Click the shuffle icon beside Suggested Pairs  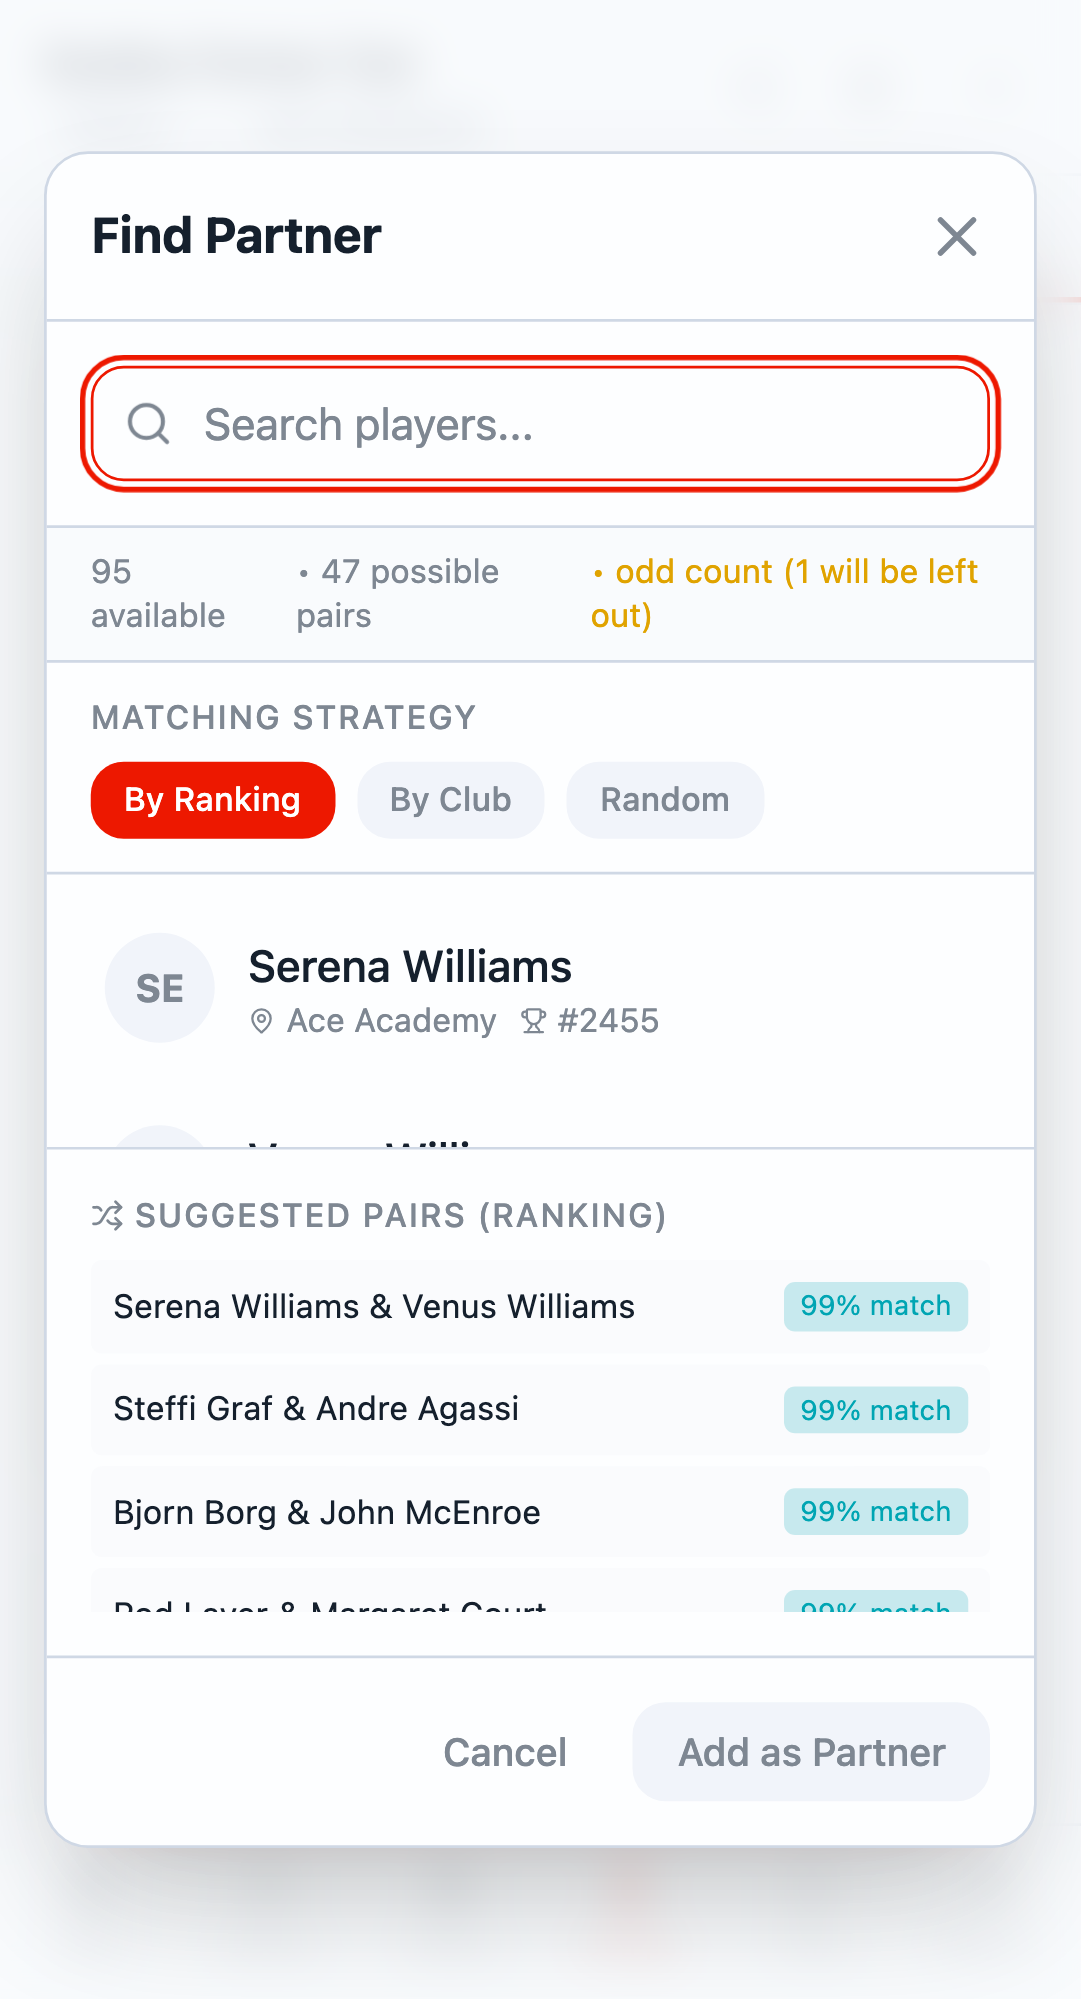click(x=105, y=1216)
